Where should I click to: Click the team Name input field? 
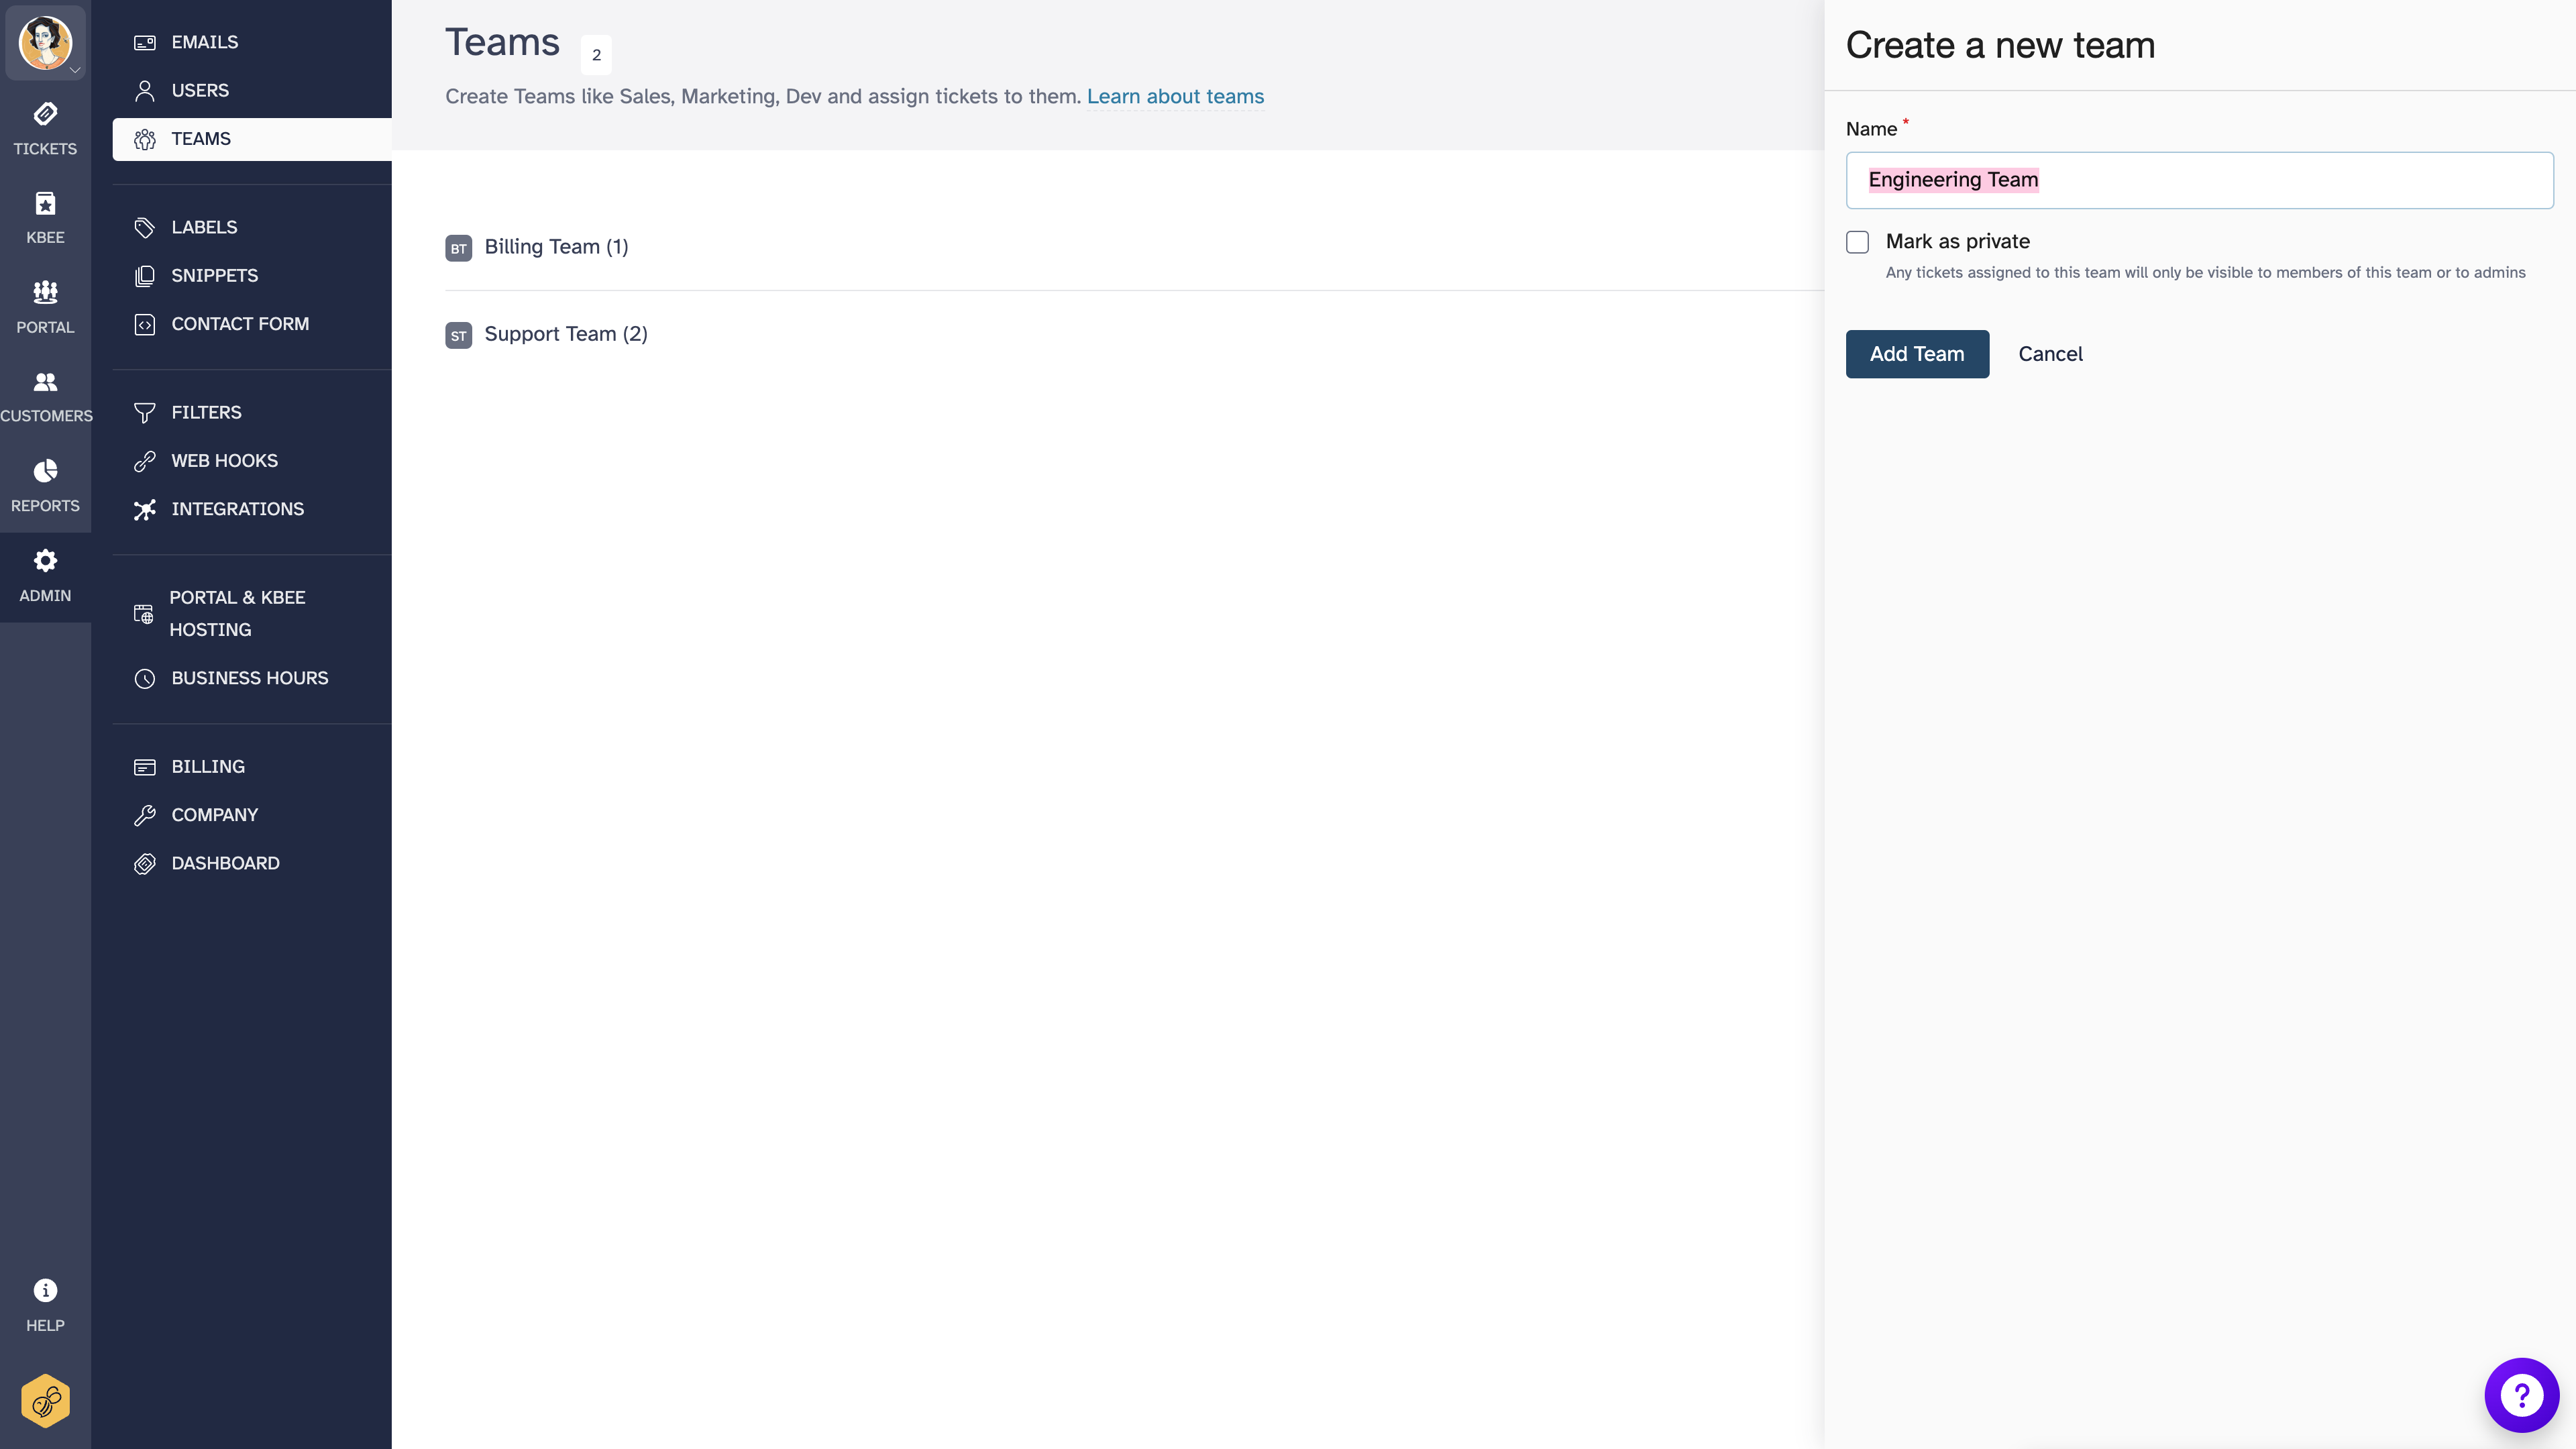[x=2197, y=180]
